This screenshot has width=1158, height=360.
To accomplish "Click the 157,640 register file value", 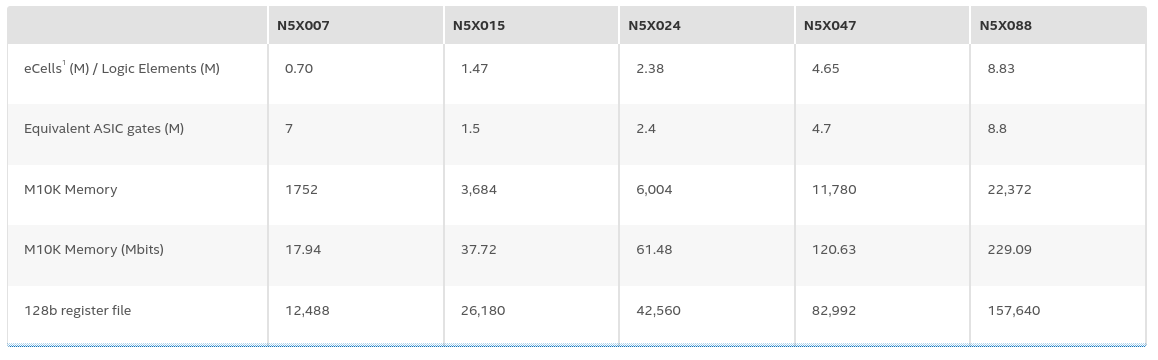I will [x=1013, y=311].
